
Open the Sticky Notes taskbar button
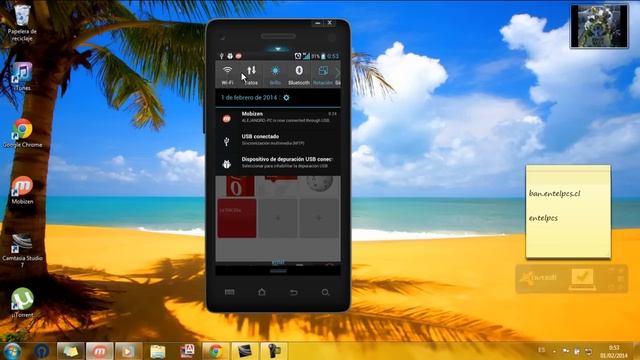click(71, 351)
